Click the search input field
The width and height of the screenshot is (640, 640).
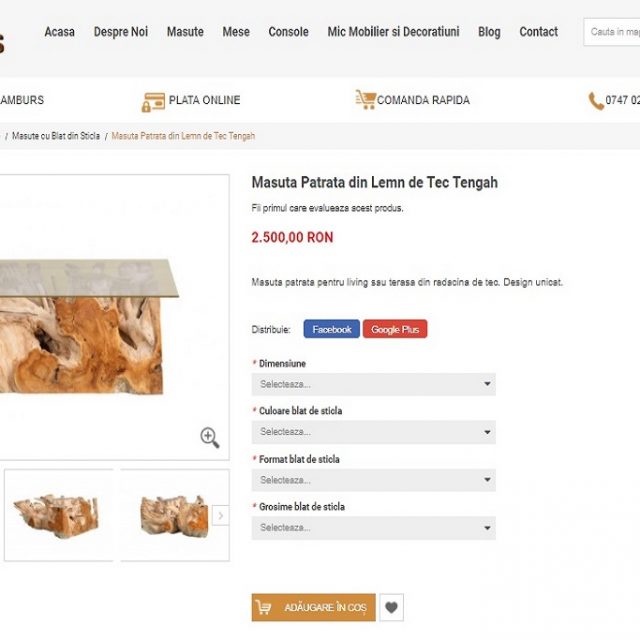612,32
